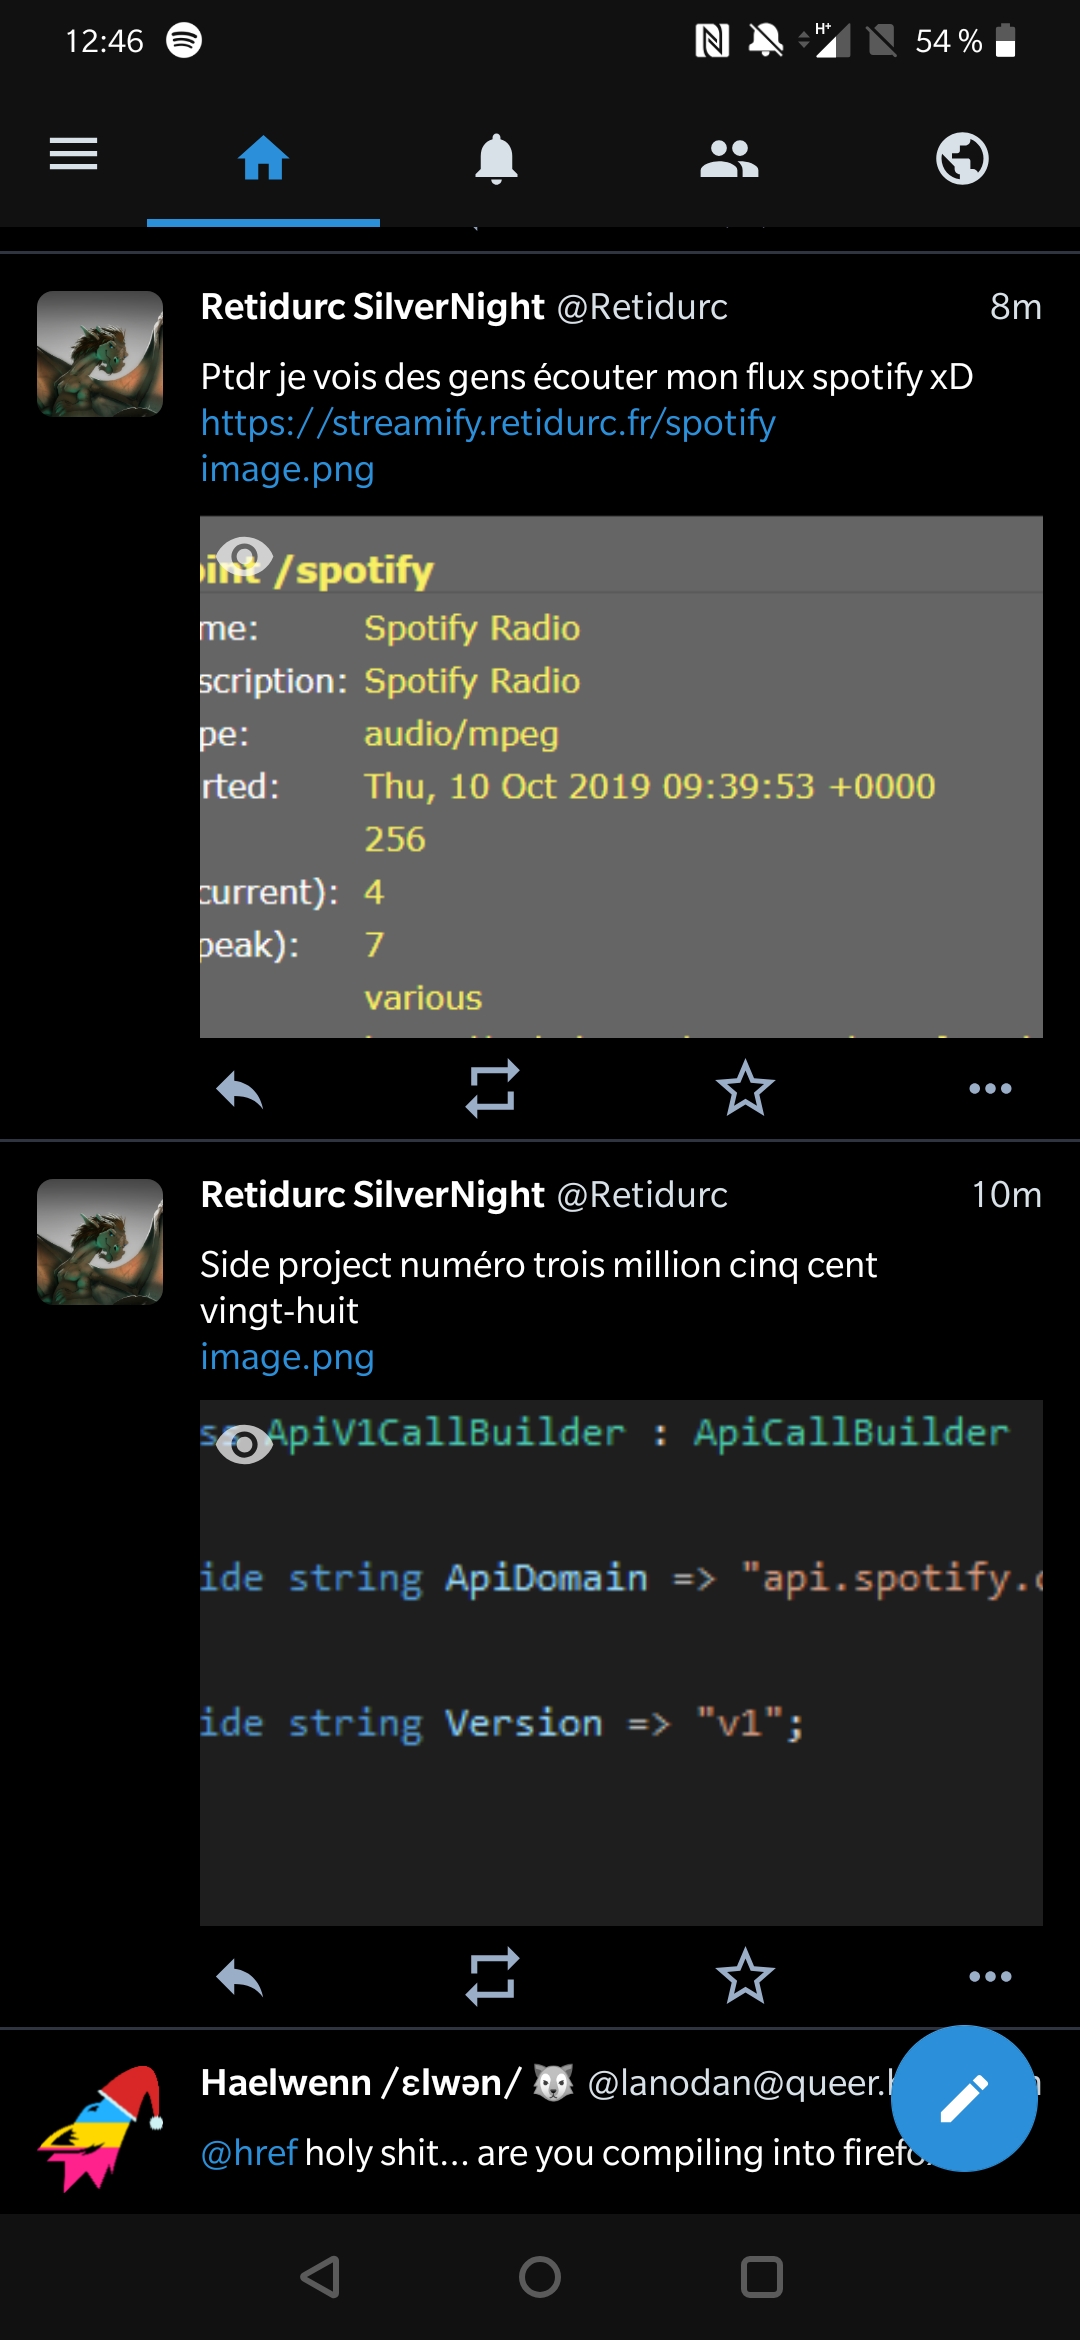Toggle visibility of the Spotify Radio image
The image size is (1080, 2340).
pyautogui.click(x=245, y=556)
